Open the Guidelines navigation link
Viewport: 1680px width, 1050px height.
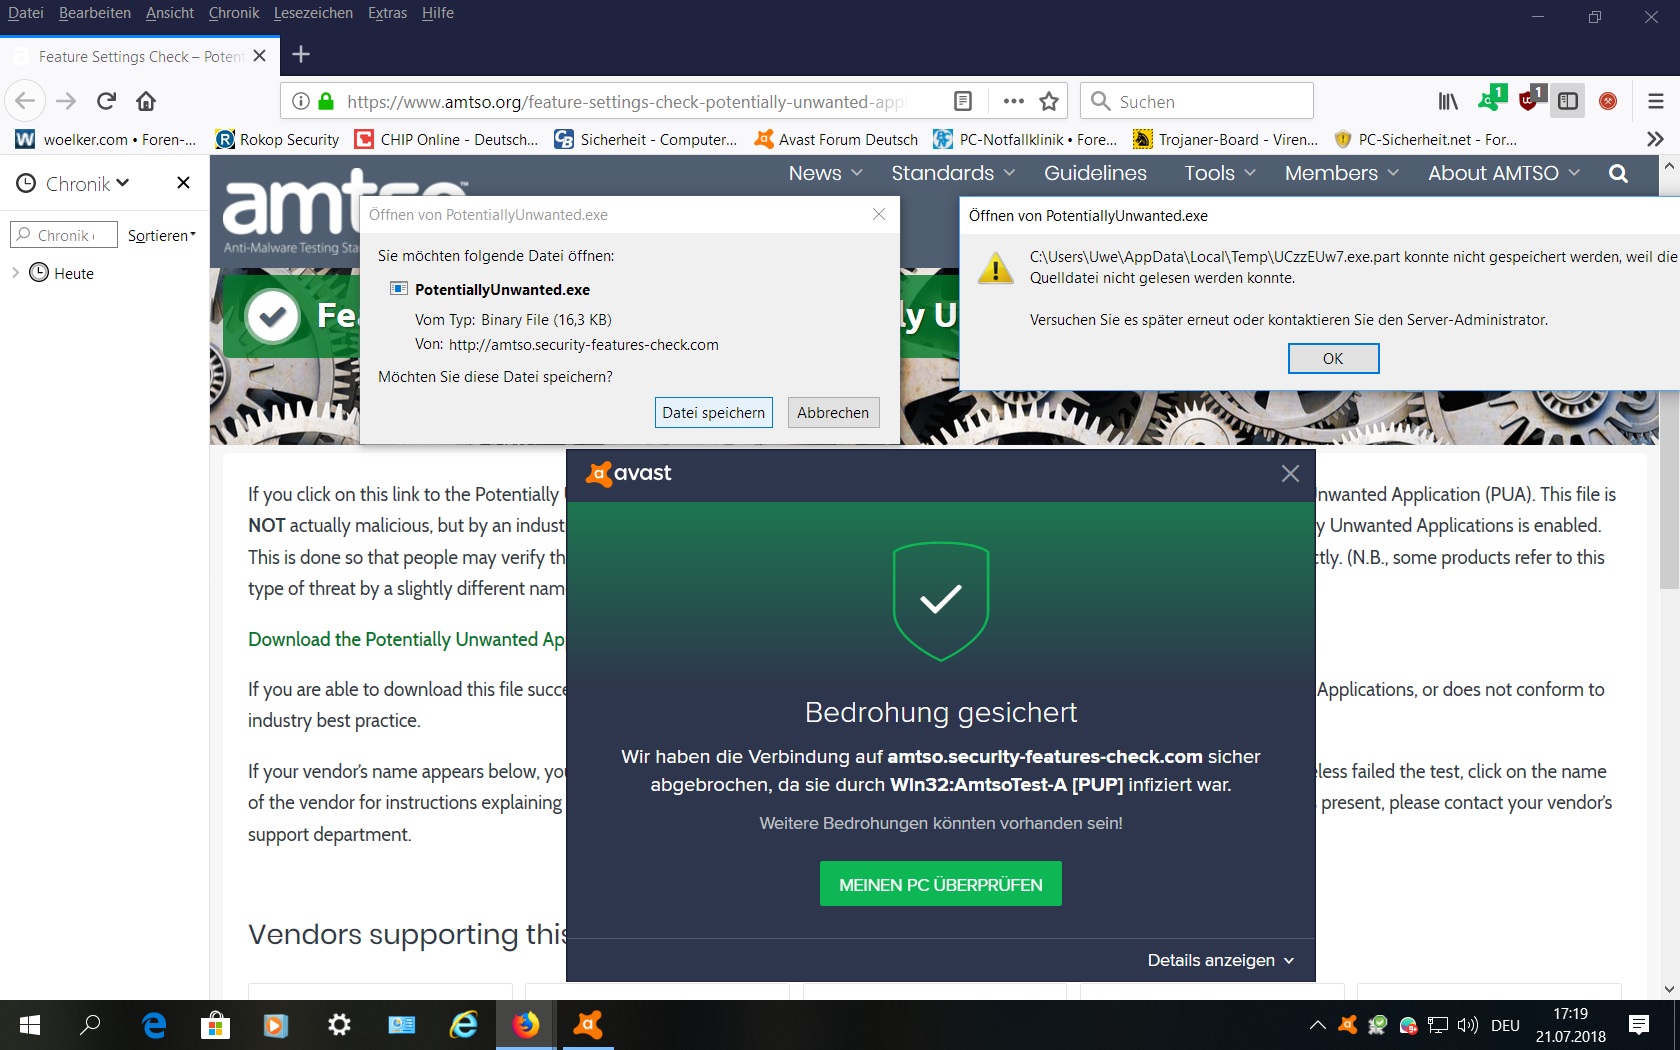pyautogui.click(x=1095, y=173)
